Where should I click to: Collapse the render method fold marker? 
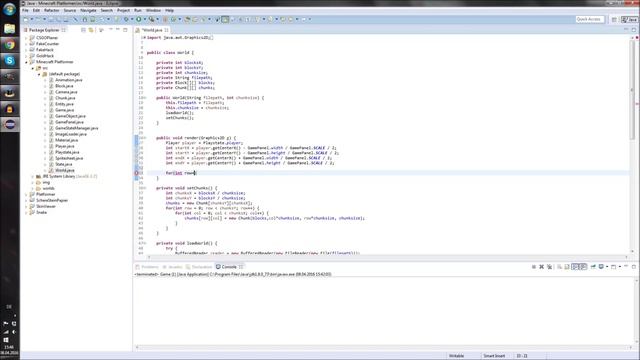click(144, 138)
